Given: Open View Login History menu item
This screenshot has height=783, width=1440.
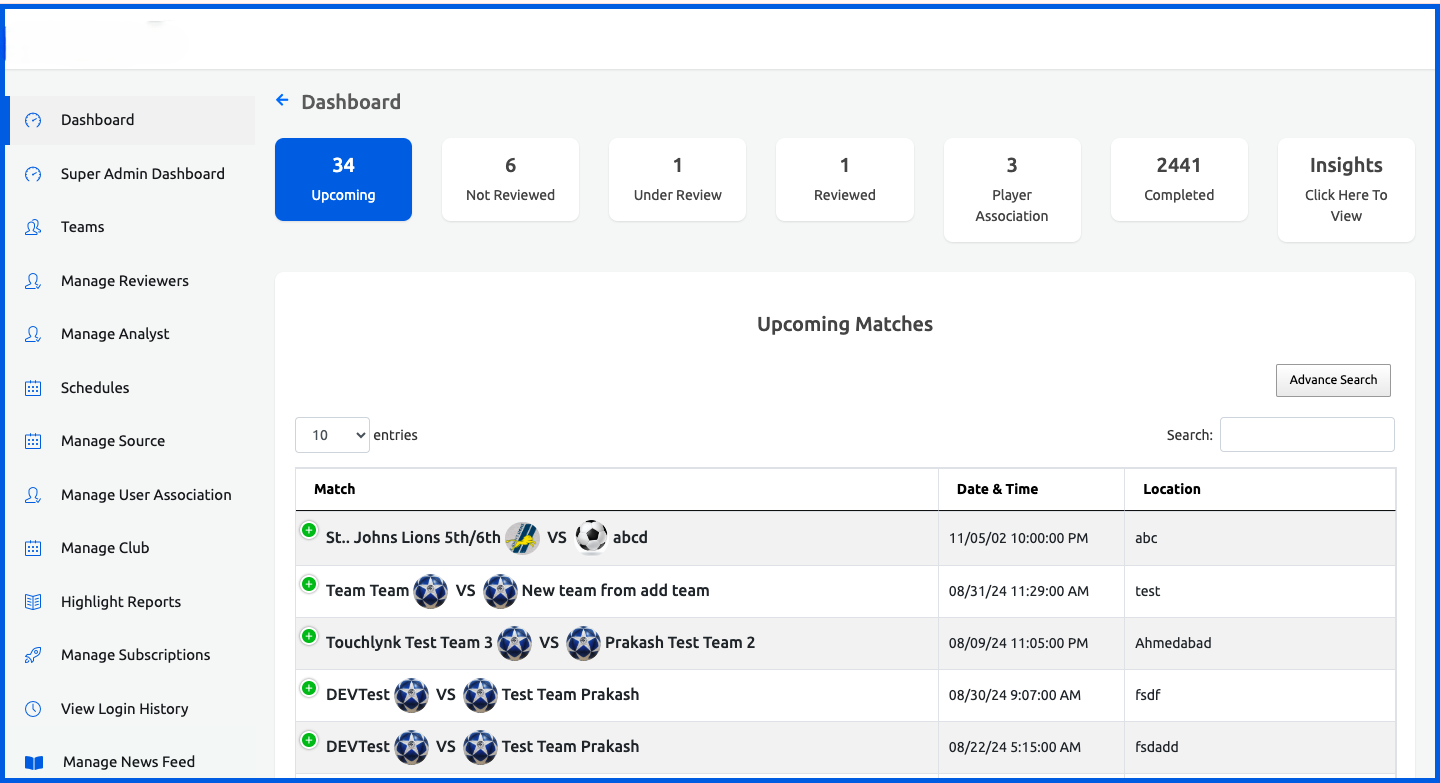Looking at the screenshot, I should [x=130, y=709].
